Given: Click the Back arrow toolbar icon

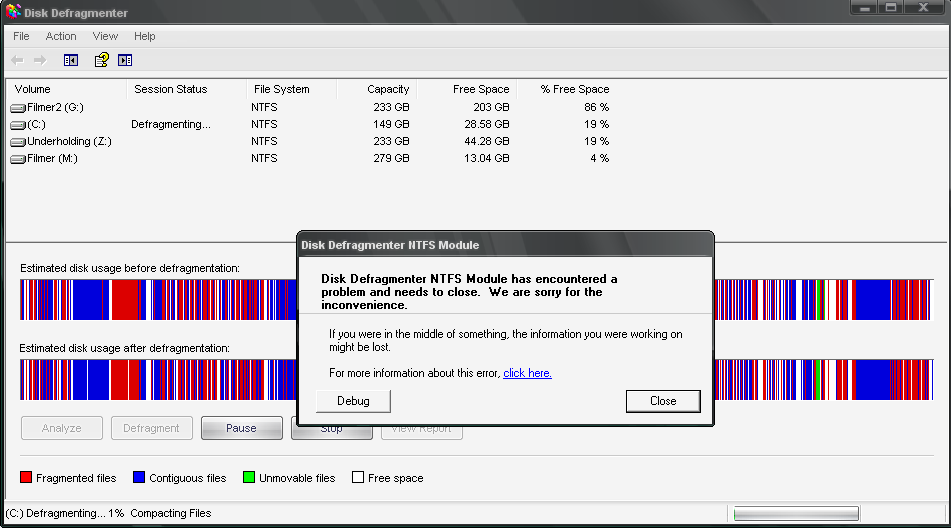Looking at the screenshot, I should (18, 60).
